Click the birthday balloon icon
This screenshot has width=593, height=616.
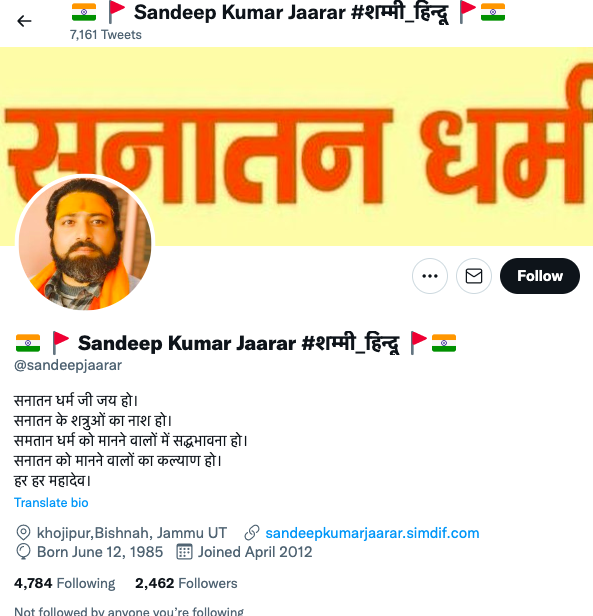coord(23,552)
